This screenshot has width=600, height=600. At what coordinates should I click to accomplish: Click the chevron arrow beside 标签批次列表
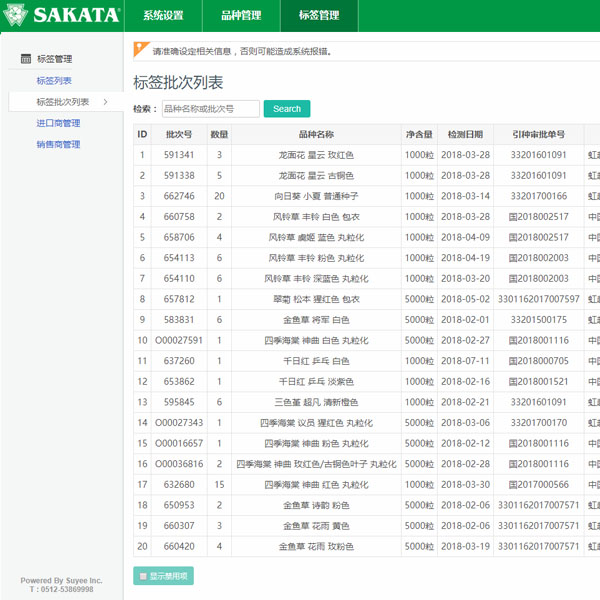click(106, 102)
